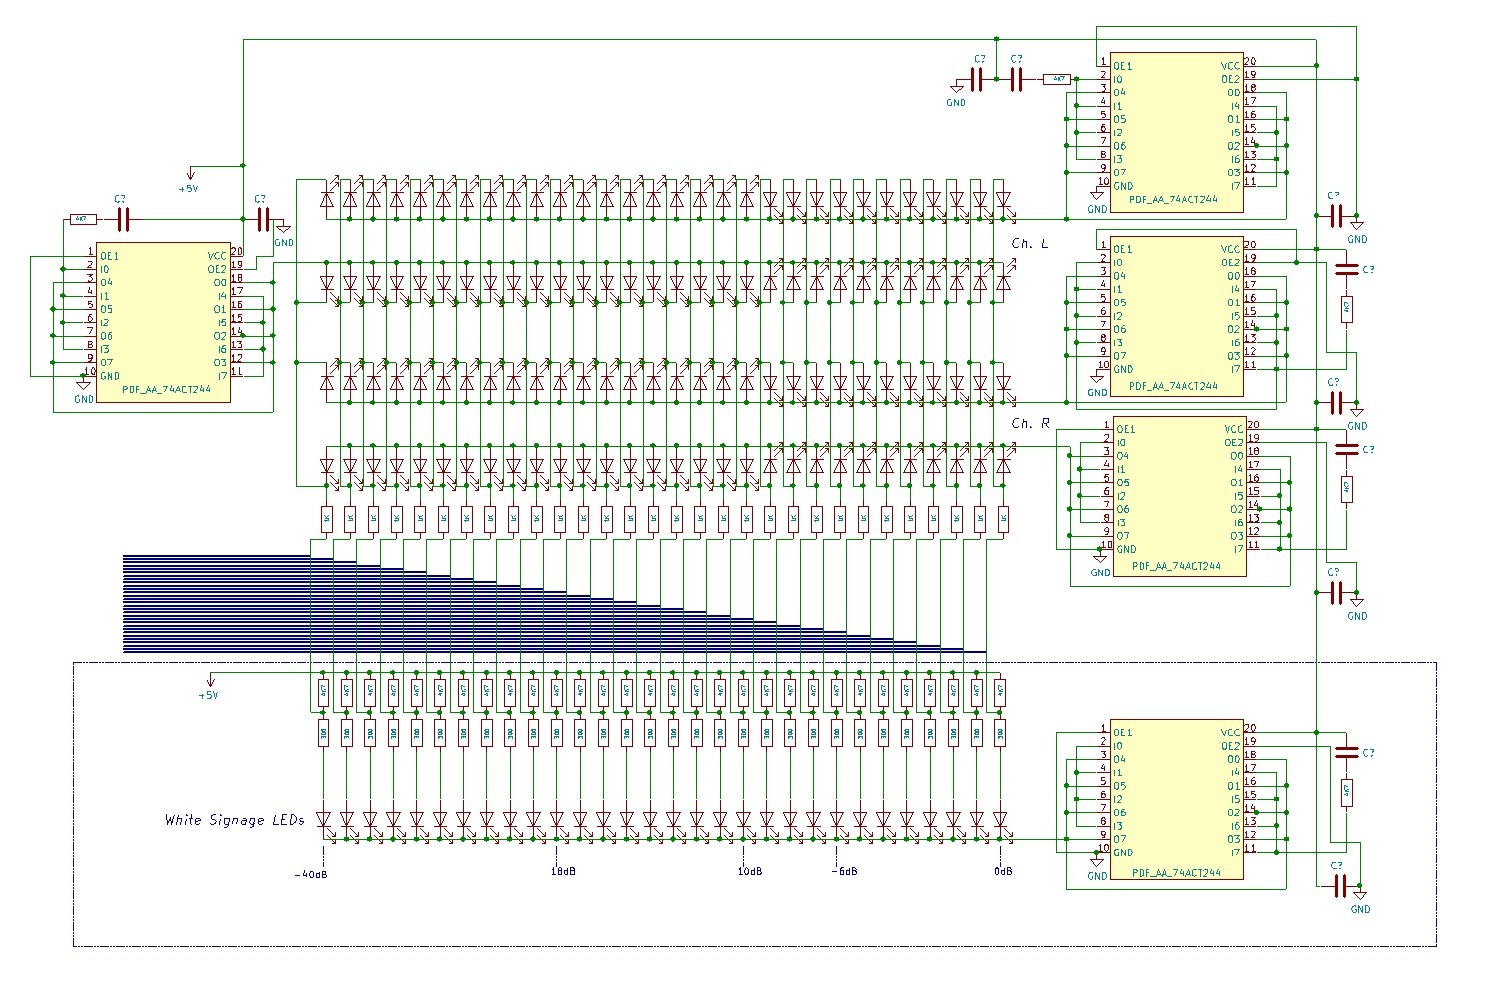Select the GND symbol under the leftmost chip's pin 10
The height and width of the screenshot is (991, 1491).
pyautogui.click(x=84, y=390)
